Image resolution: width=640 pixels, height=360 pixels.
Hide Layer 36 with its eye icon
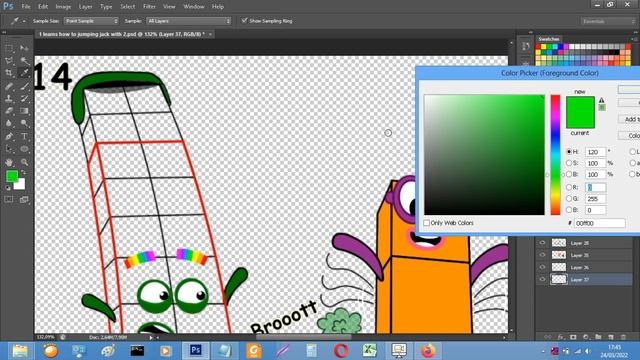(x=542, y=267)
